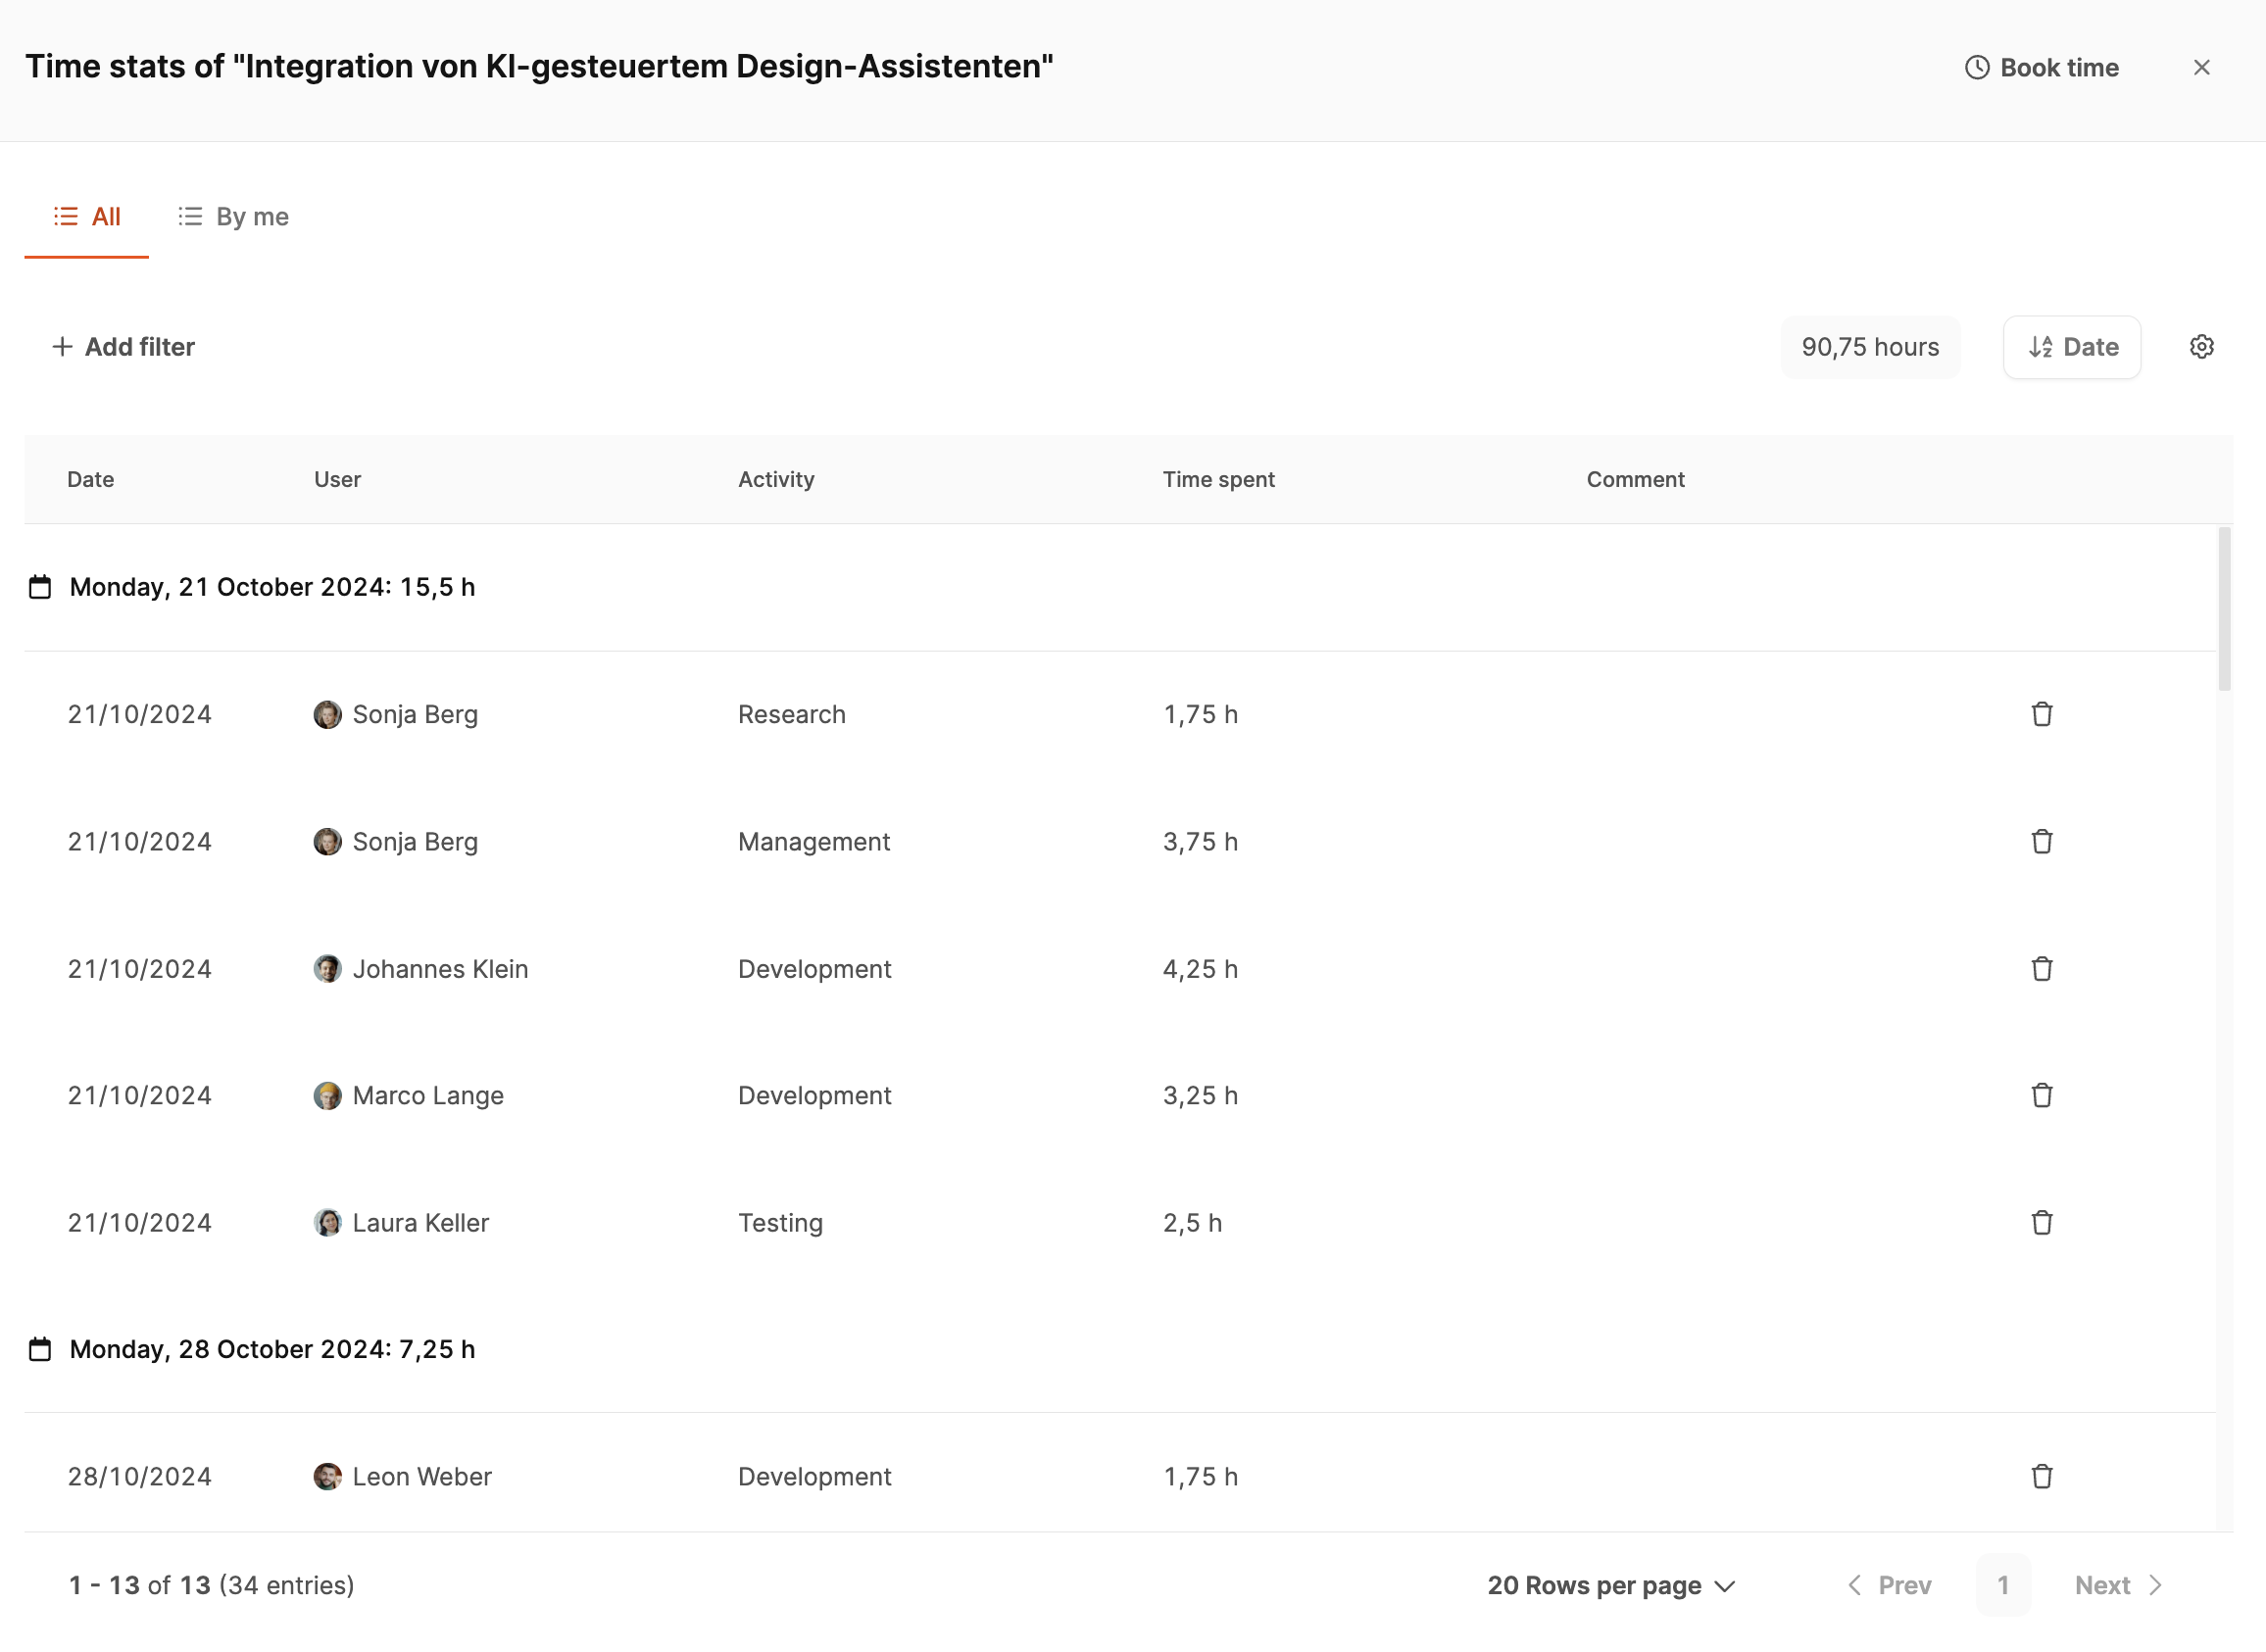The width and height of the screenshot is (2266, 1652).
Task: Click the vertical scrollbar of the table
Action: [x=2224, y=610]
